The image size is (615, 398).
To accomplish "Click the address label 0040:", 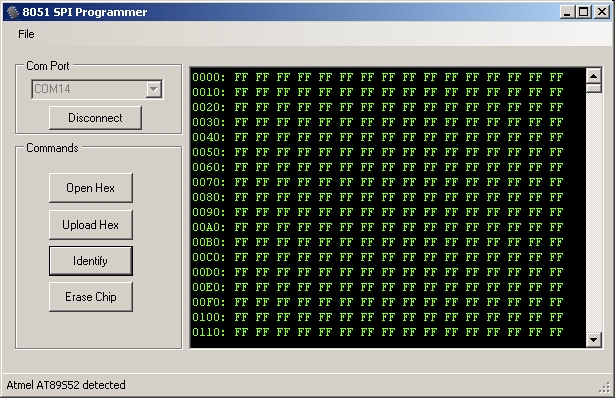I will [209, 137].
